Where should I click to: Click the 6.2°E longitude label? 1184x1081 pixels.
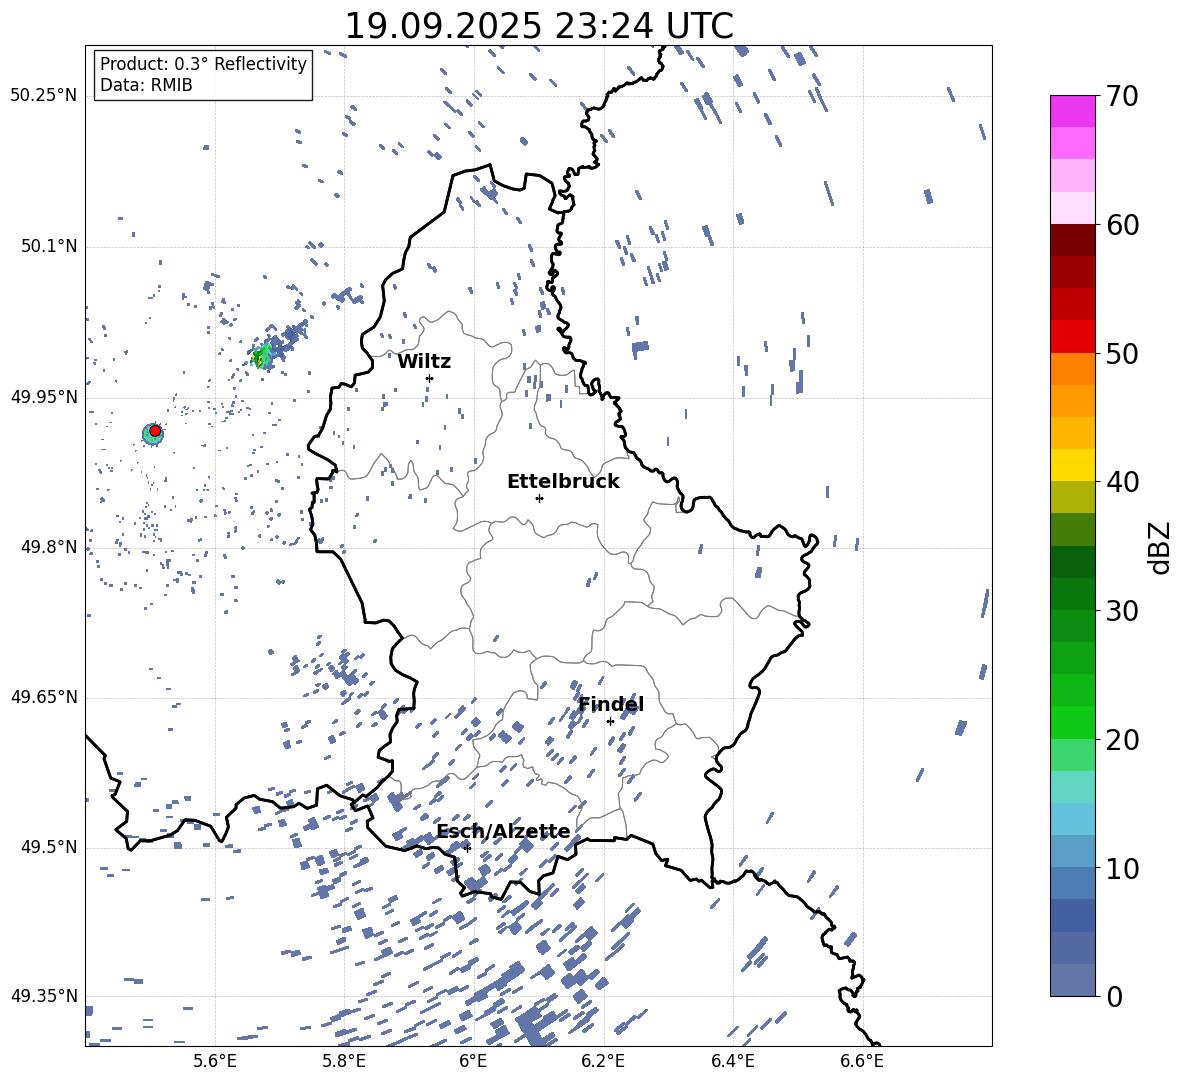(603, 1061)
